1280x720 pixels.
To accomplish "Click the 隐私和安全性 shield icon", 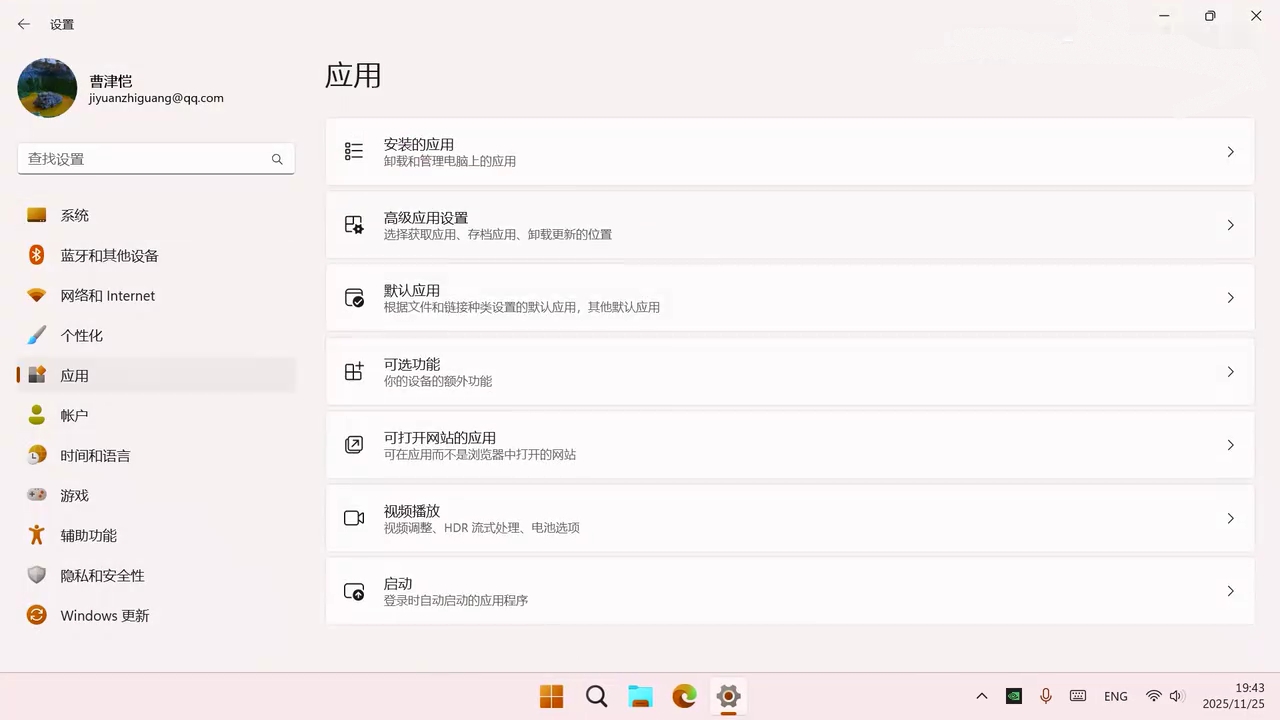I will point(37,576).
